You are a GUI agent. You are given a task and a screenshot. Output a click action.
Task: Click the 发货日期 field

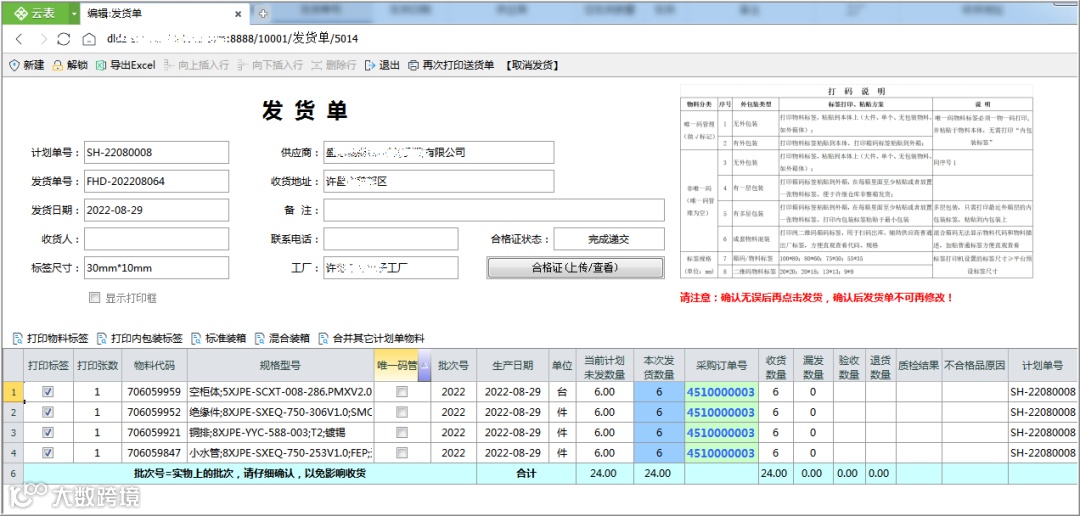[156, 210]
